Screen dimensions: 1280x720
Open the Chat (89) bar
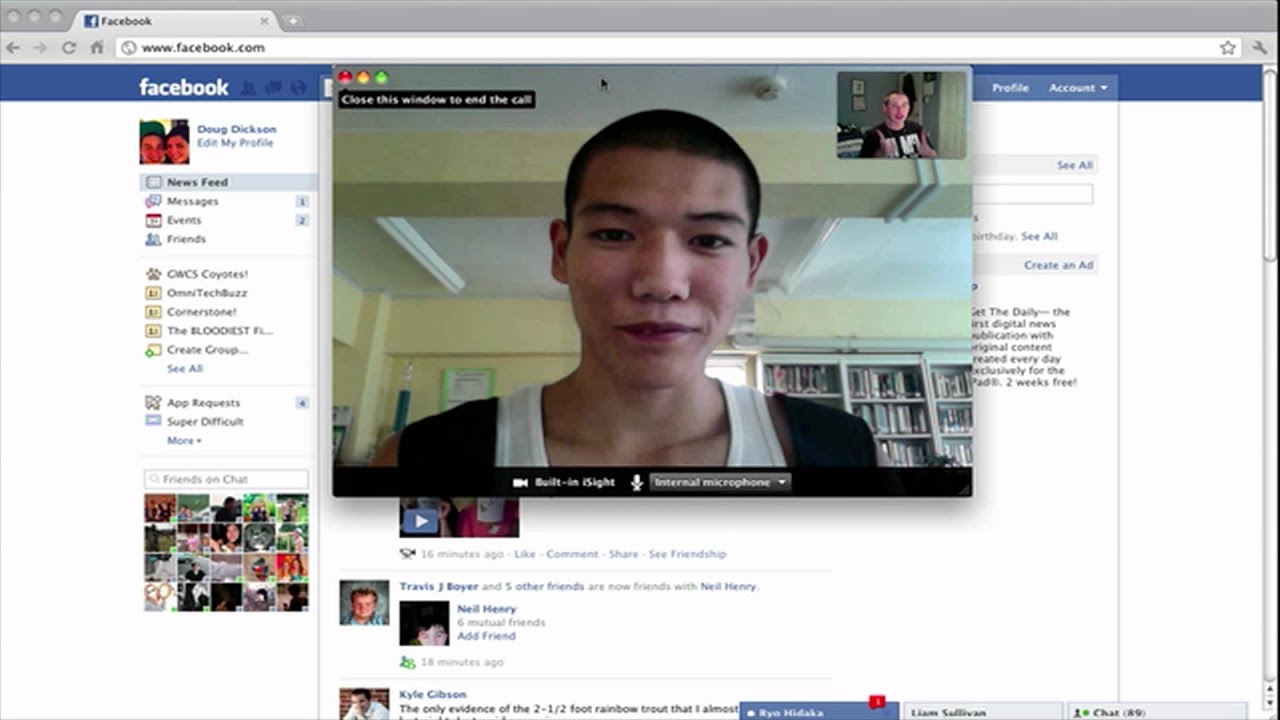[x=1158, y=712]
